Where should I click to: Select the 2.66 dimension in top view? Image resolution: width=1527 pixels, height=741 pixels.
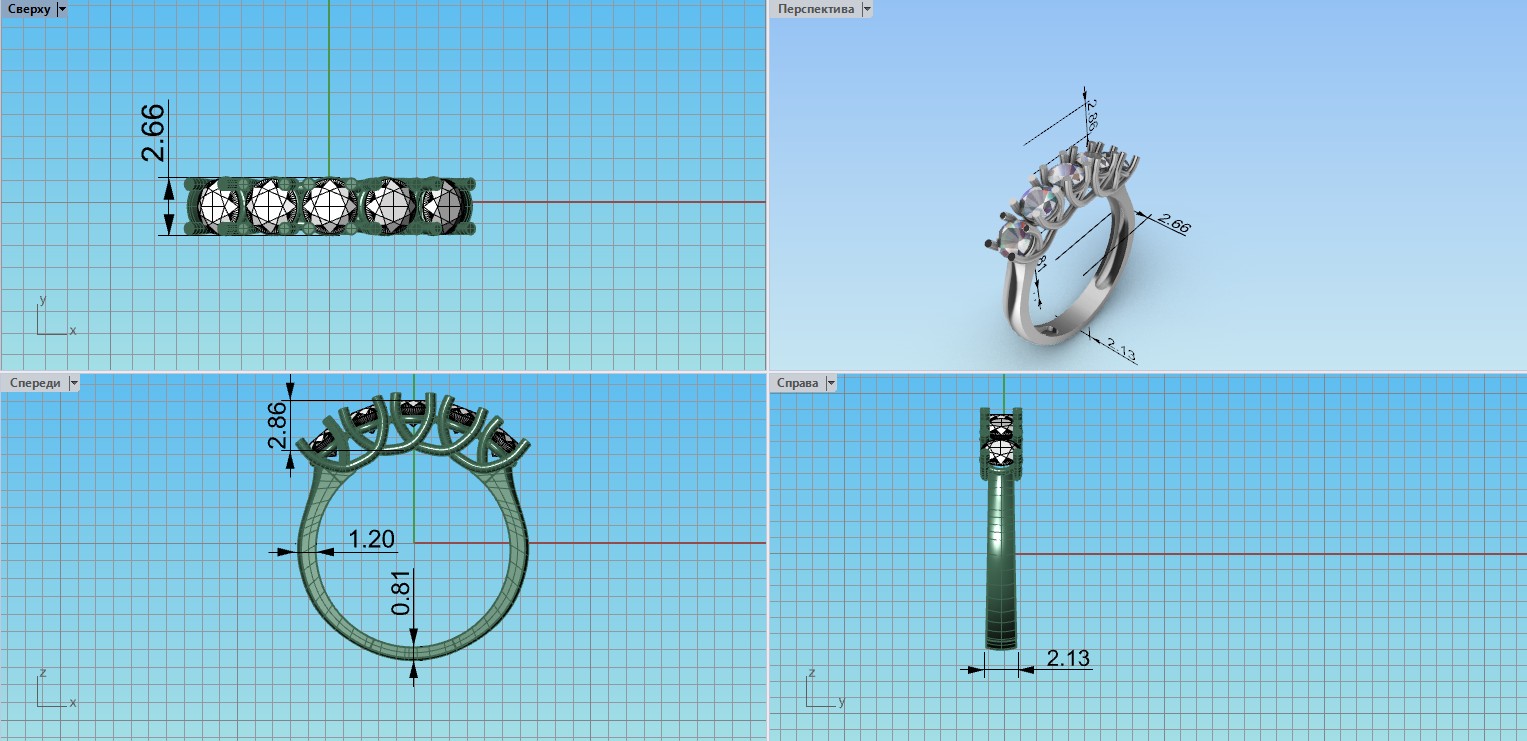(153, 132)
